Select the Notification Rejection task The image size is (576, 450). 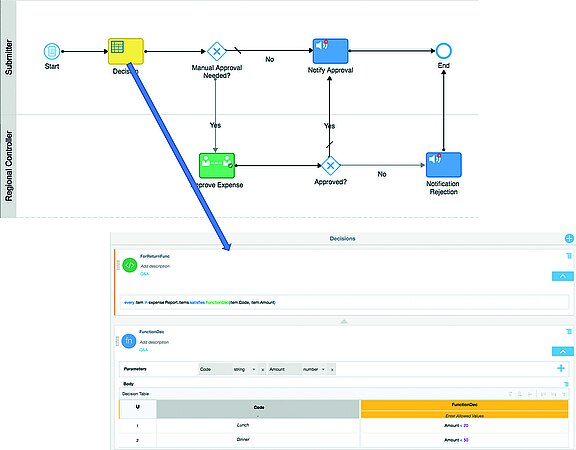(443, 165)
